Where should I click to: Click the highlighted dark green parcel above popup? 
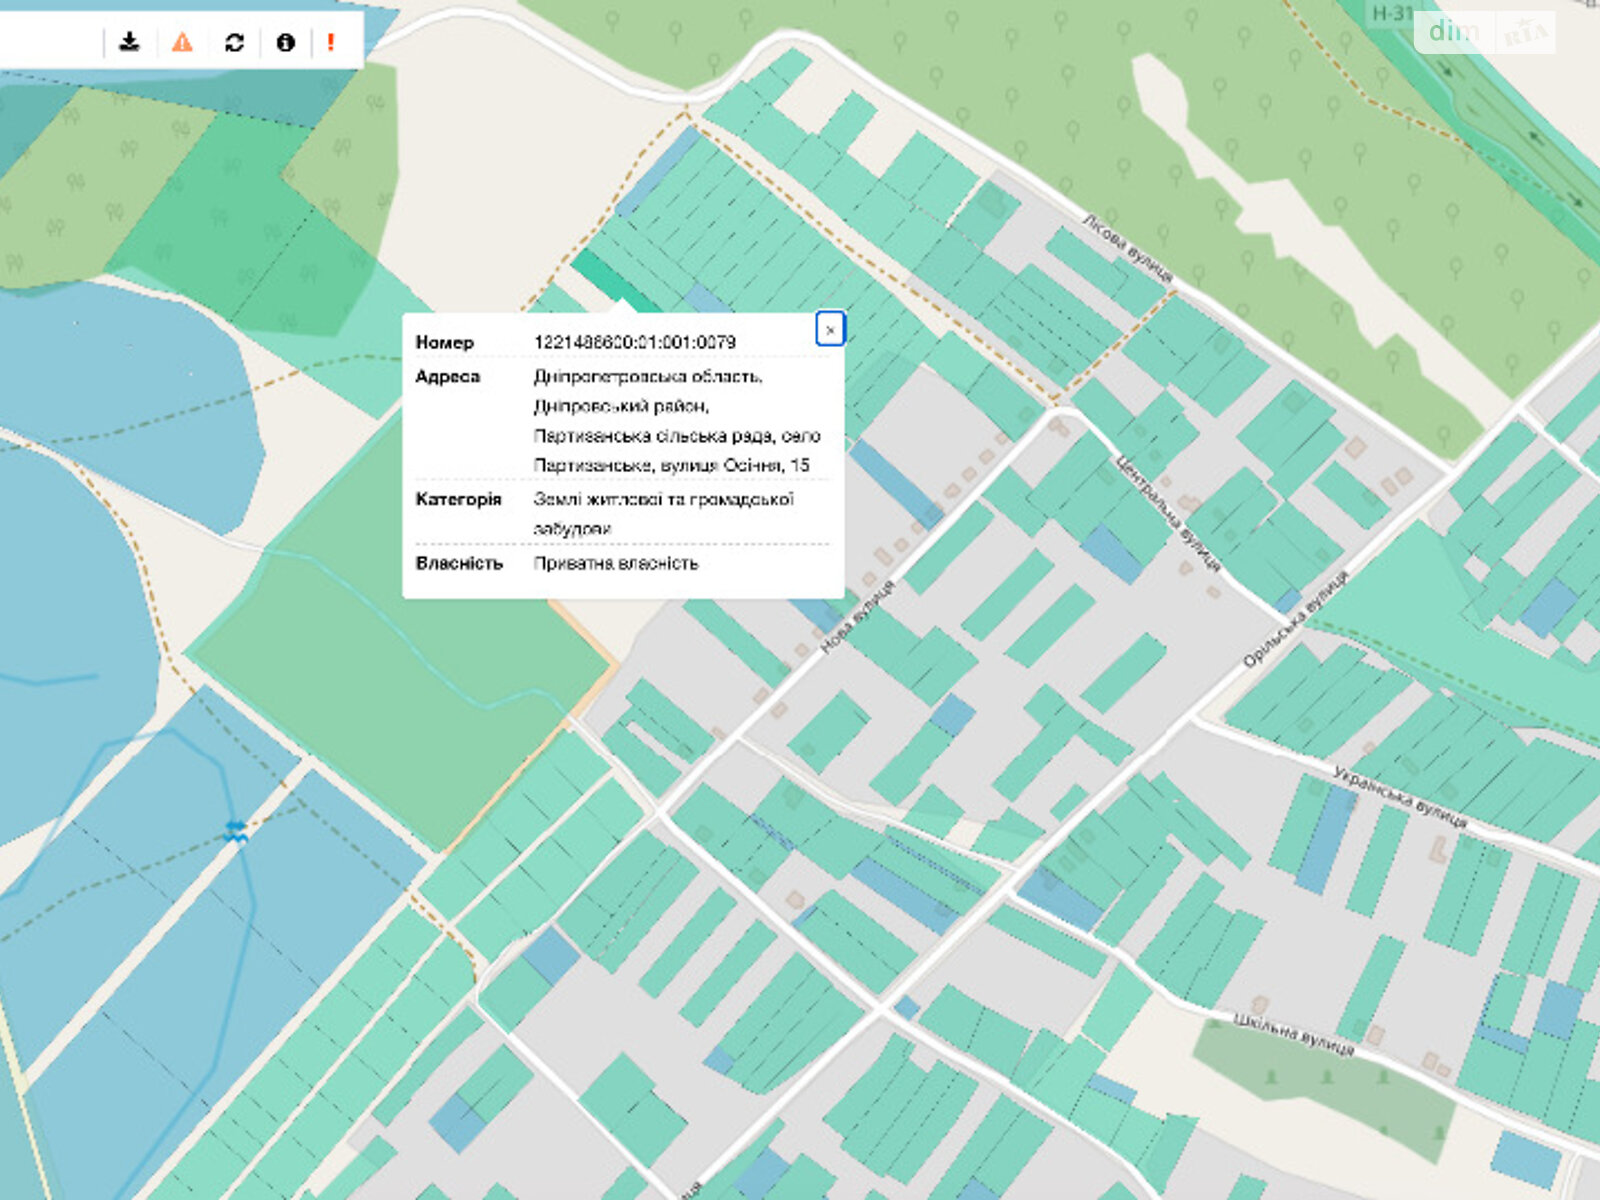[610, 280]
